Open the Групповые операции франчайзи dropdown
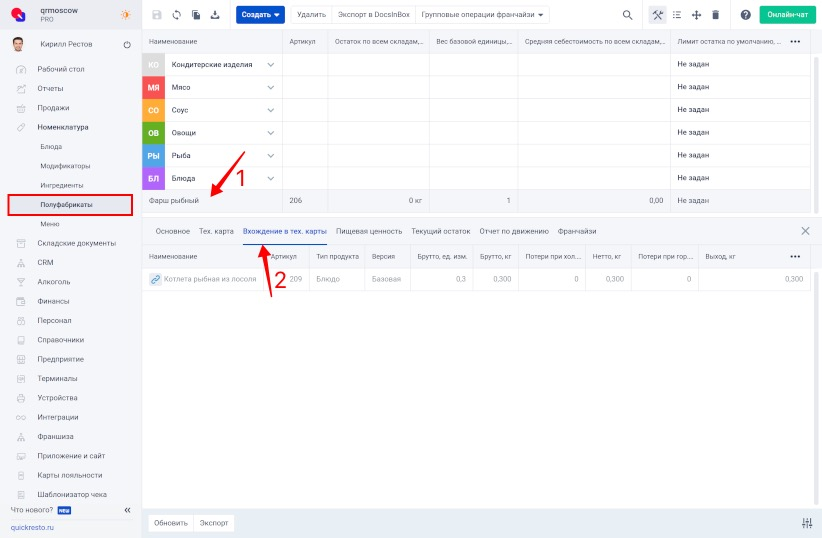This screenshot has width=822, height=538. click(484, 15)
